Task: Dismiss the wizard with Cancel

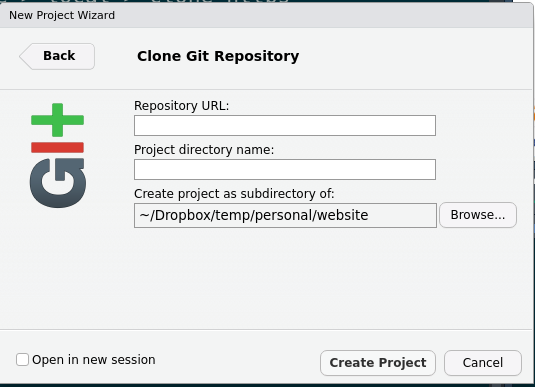Action: (x=483, y=363)
